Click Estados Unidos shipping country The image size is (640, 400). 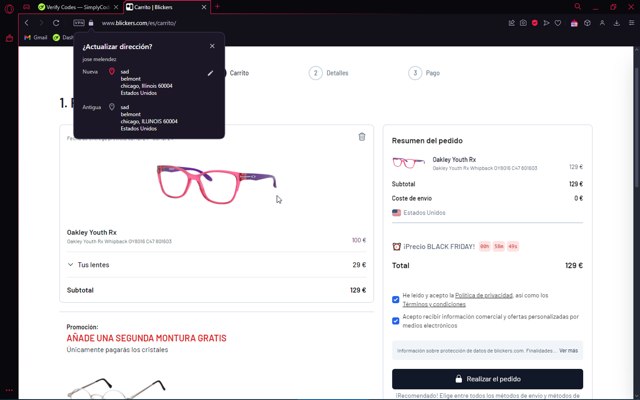tap(424, 213)
